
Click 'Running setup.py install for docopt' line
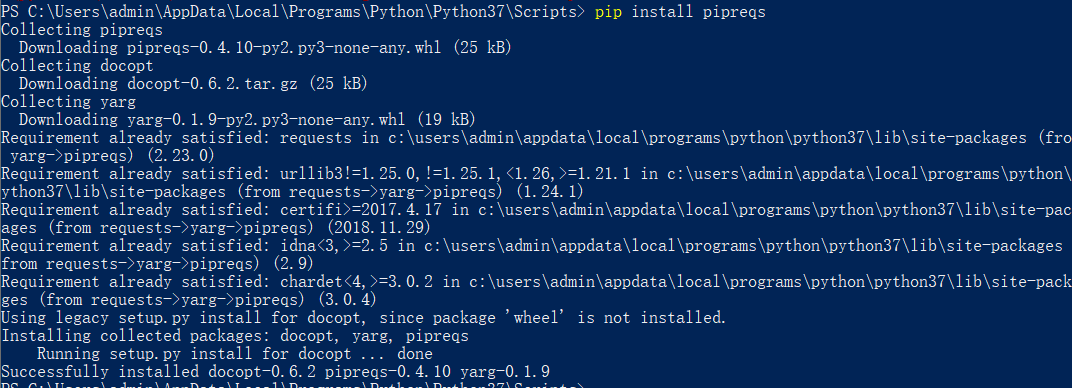tap(234, 354)
